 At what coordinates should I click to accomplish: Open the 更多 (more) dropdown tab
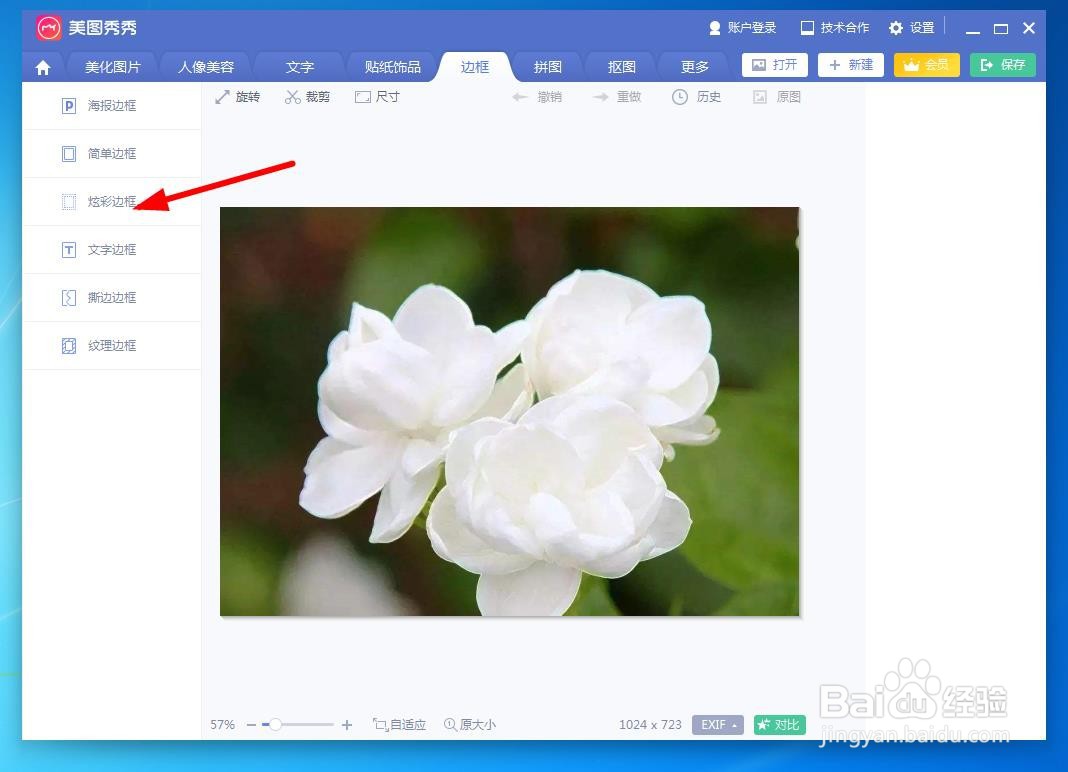(x=693, y=66)
